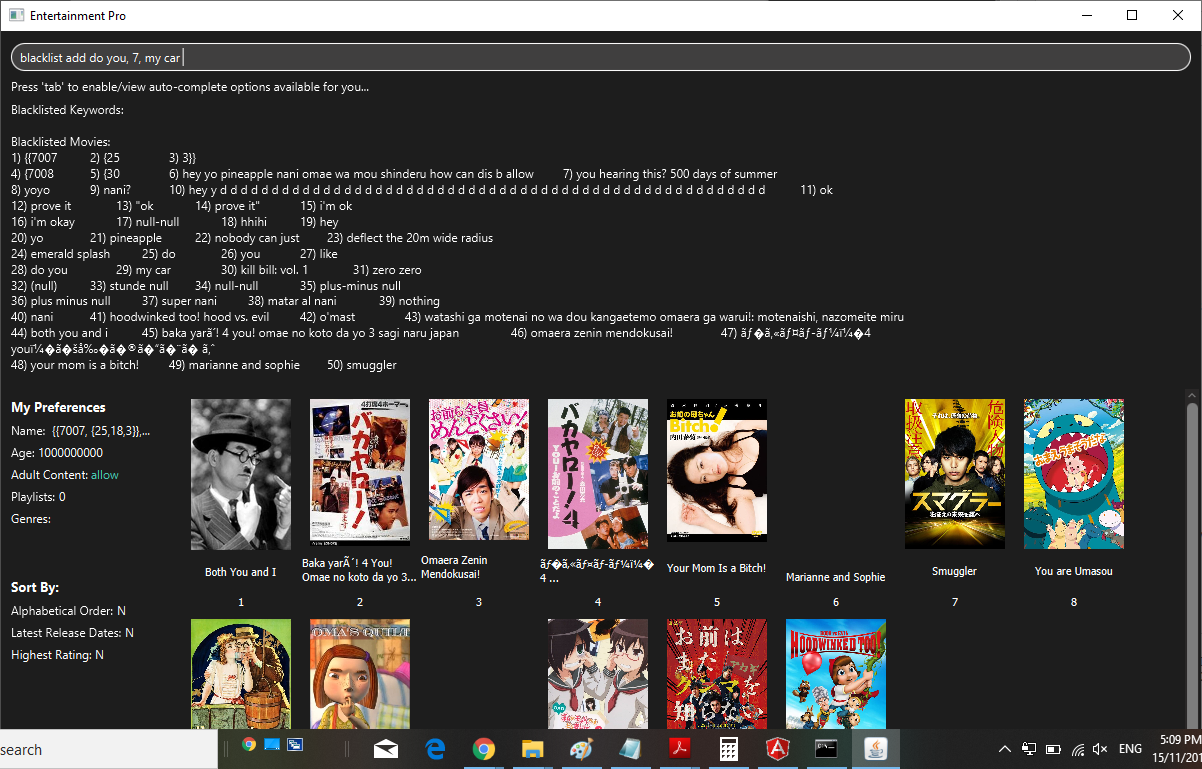This screenshot has height=769, width=1202.
Task: Click the Latest Release Dates sort option
Action: click(72, 633)
